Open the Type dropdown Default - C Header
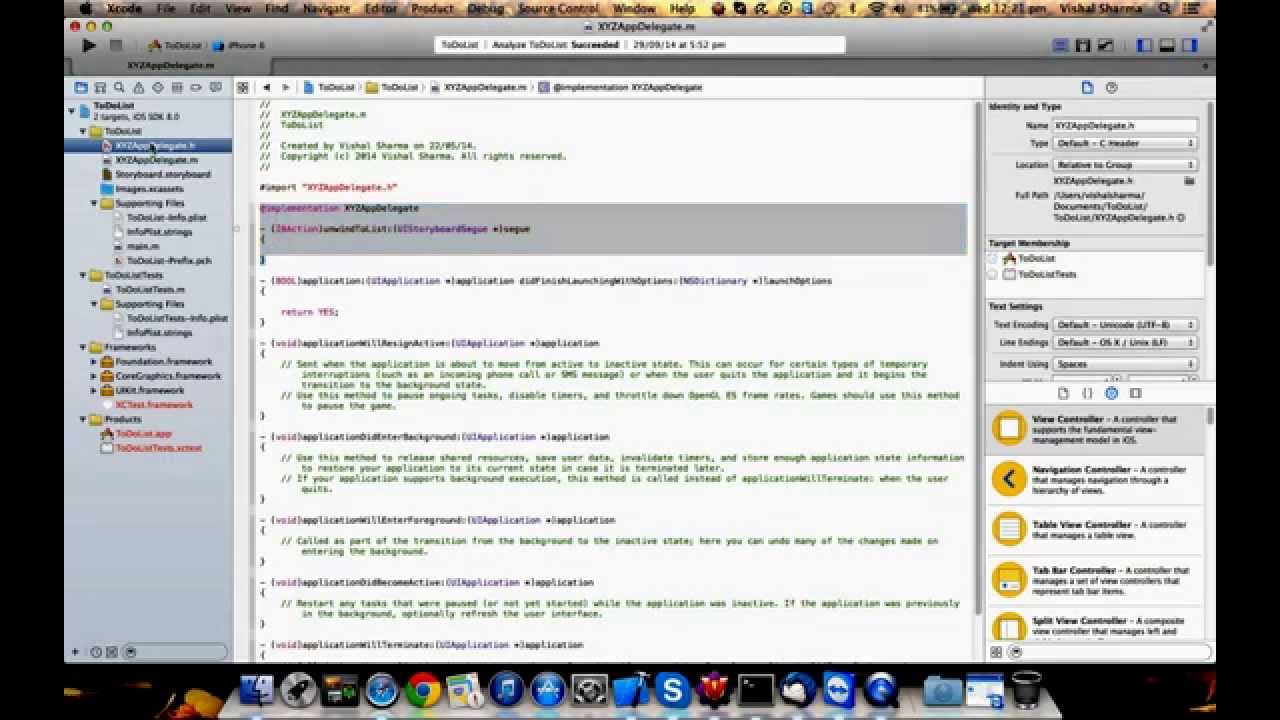The width and height of the screenshot is (1280, 720). [x=1125, y=143]
